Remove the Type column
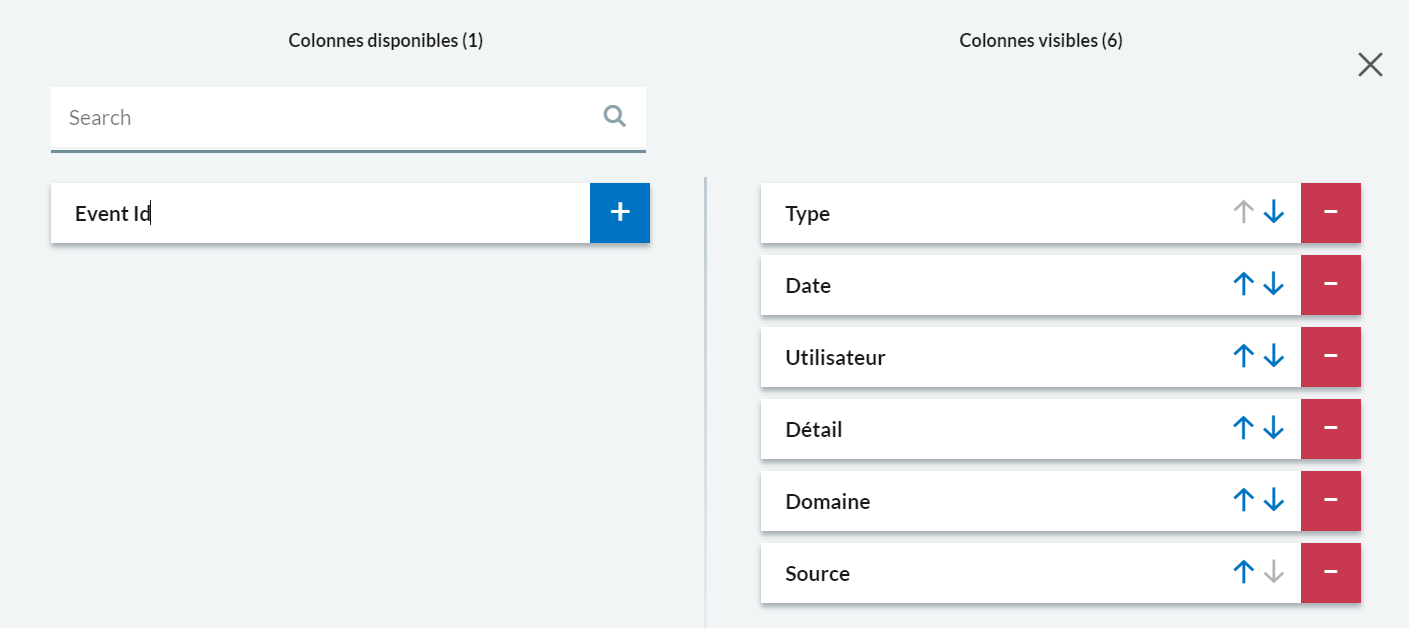Viewport: 1409px width, 628px height. (1330, 213)
